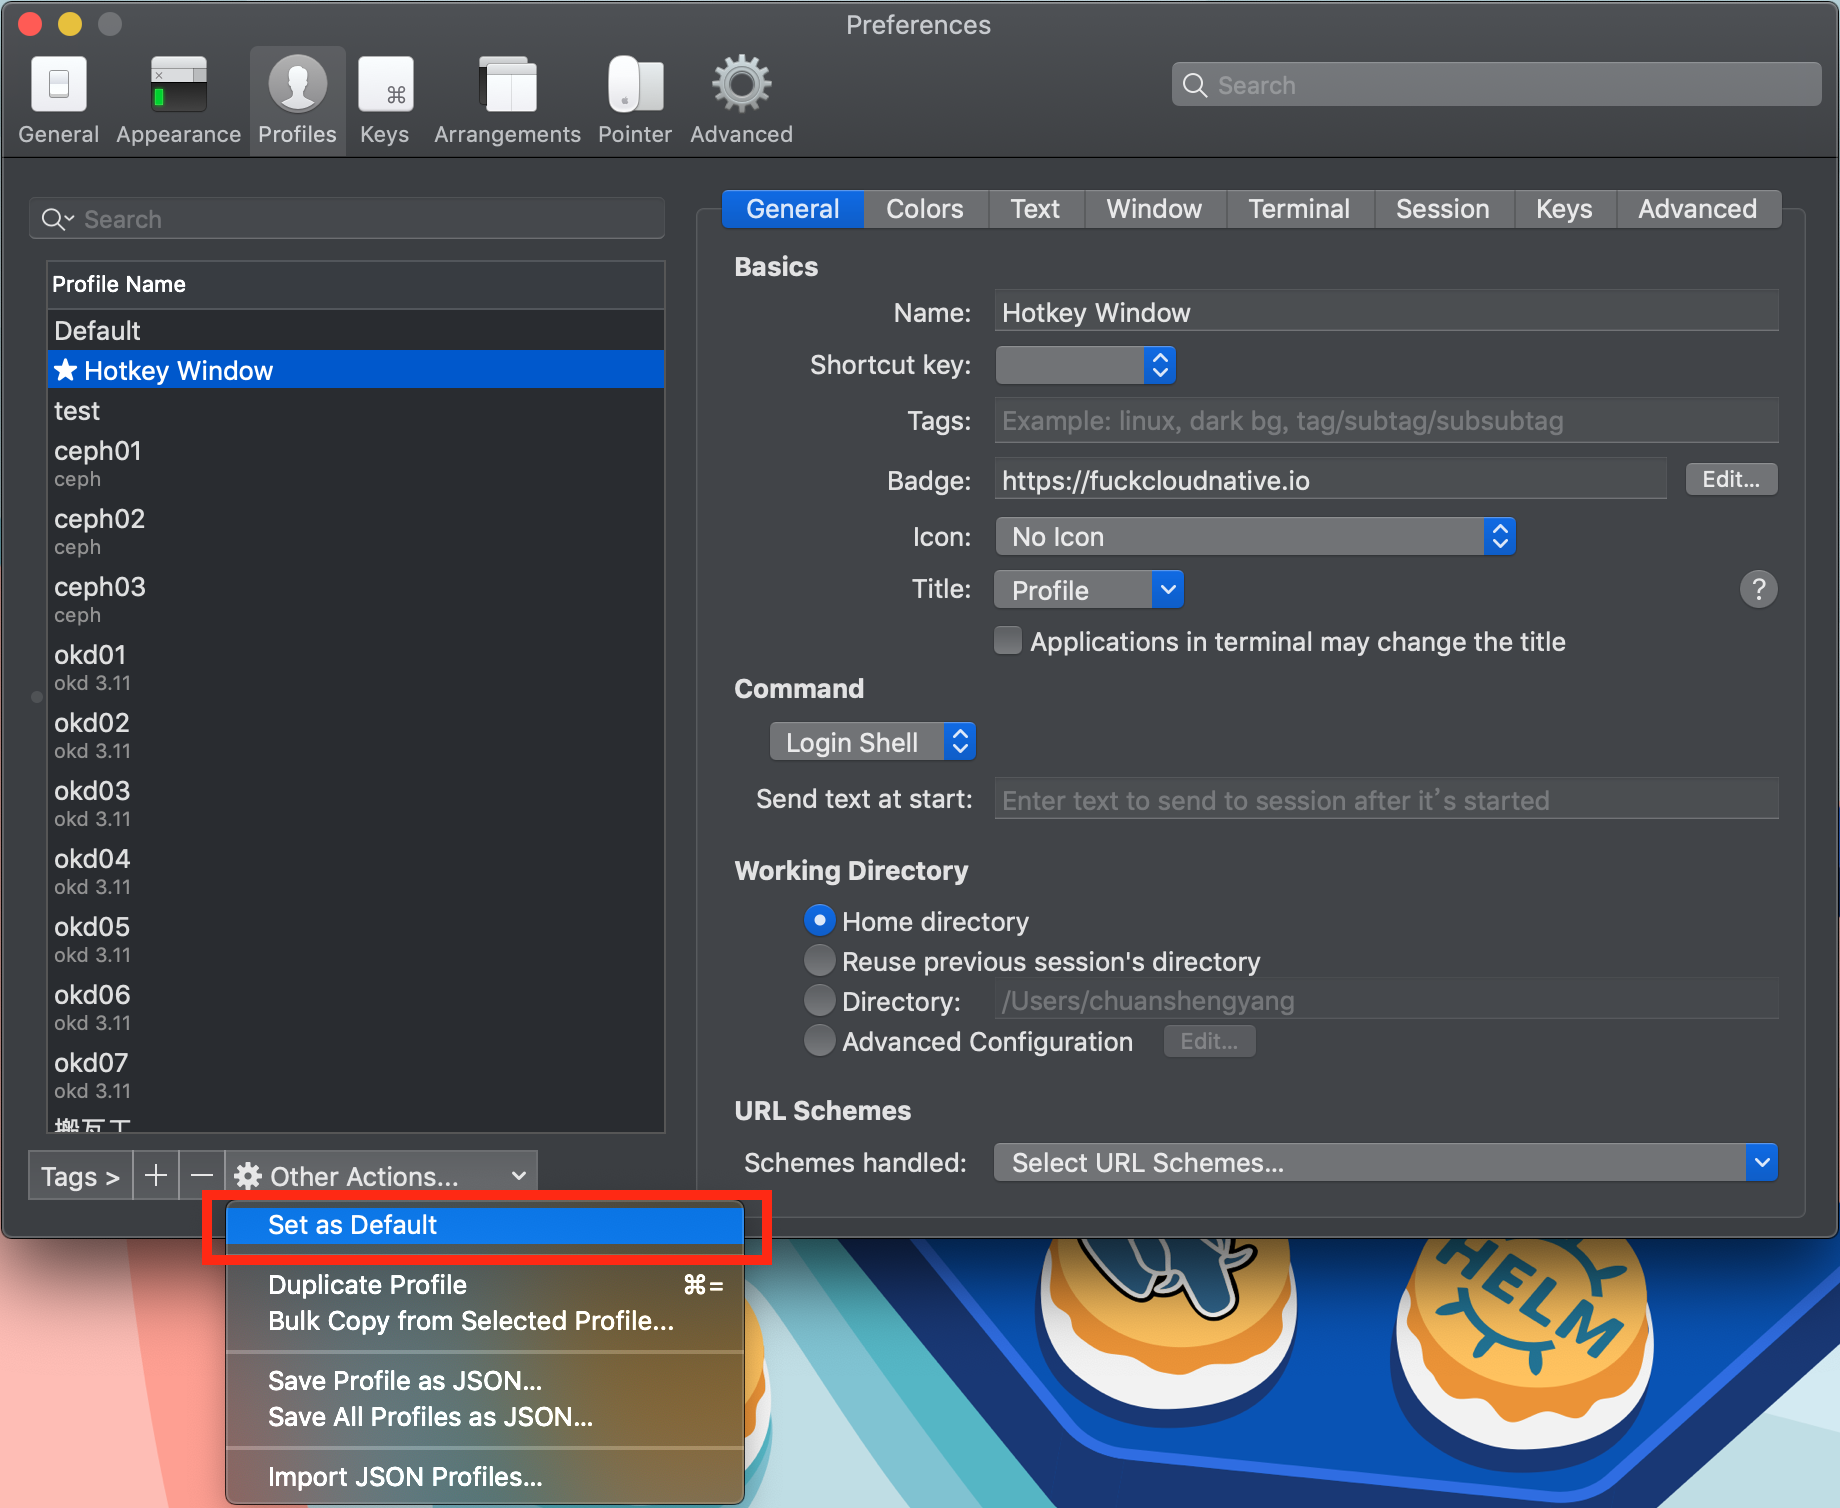The height and width of the screenshot is (1508, 1840).
Task: Open the Login Shell command dropdown
Action: (x=871, y=741)
